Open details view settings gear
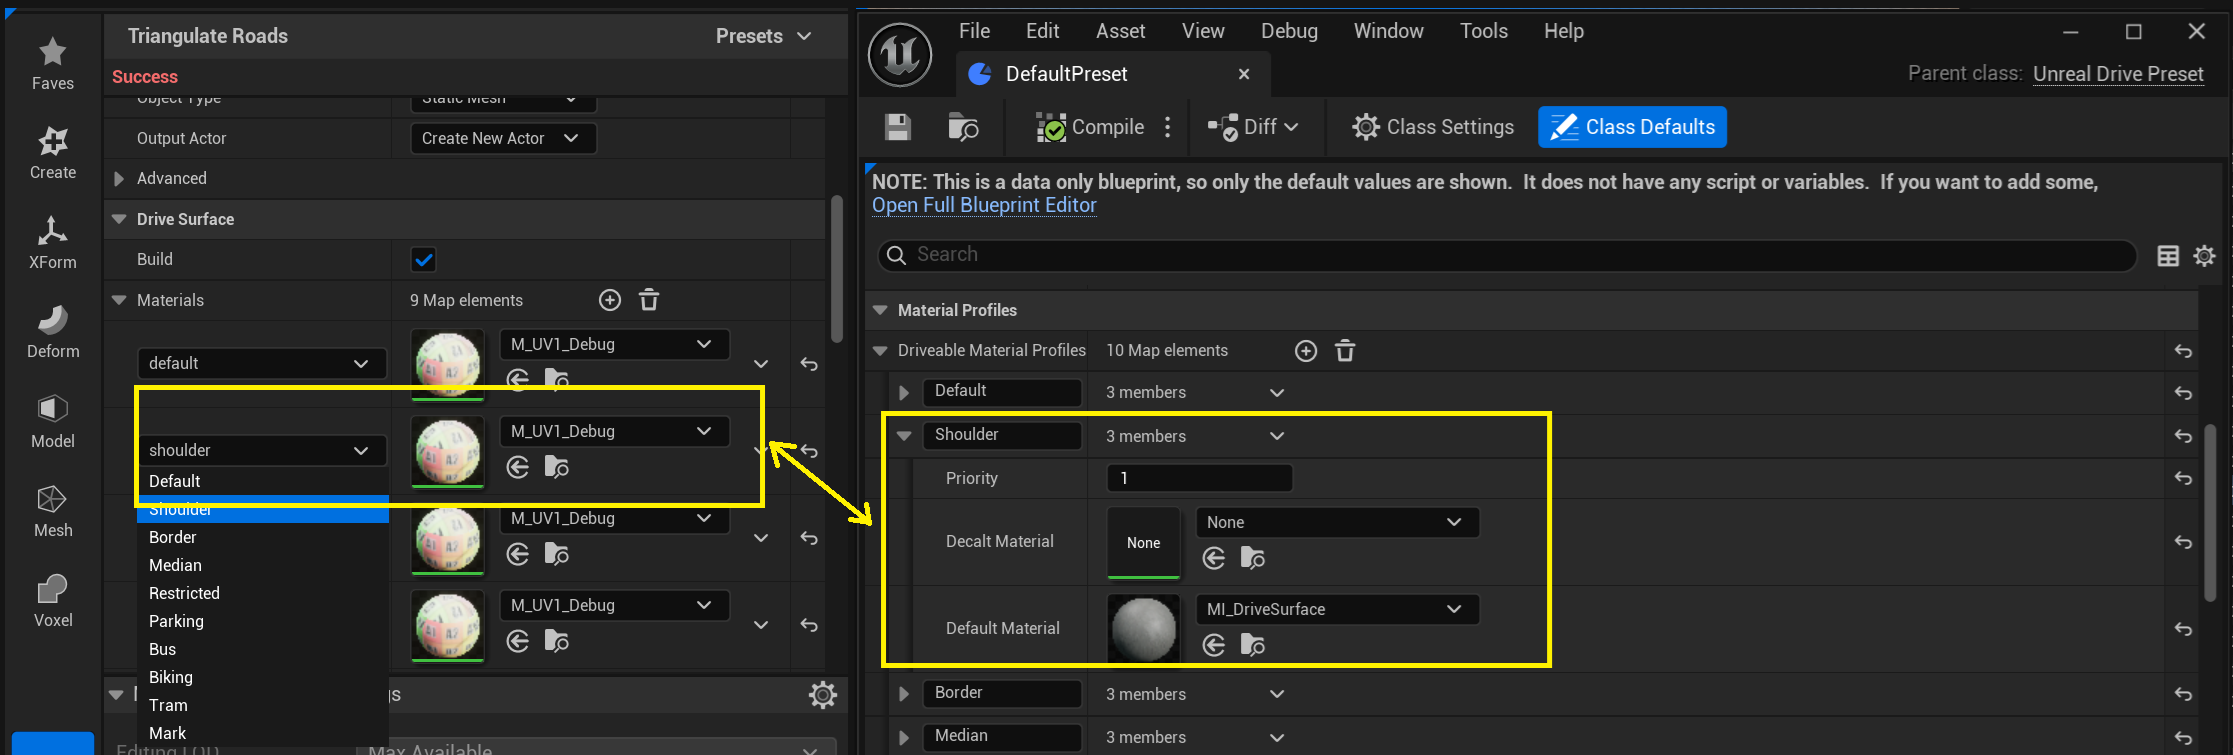 (x=2204, y=256)
